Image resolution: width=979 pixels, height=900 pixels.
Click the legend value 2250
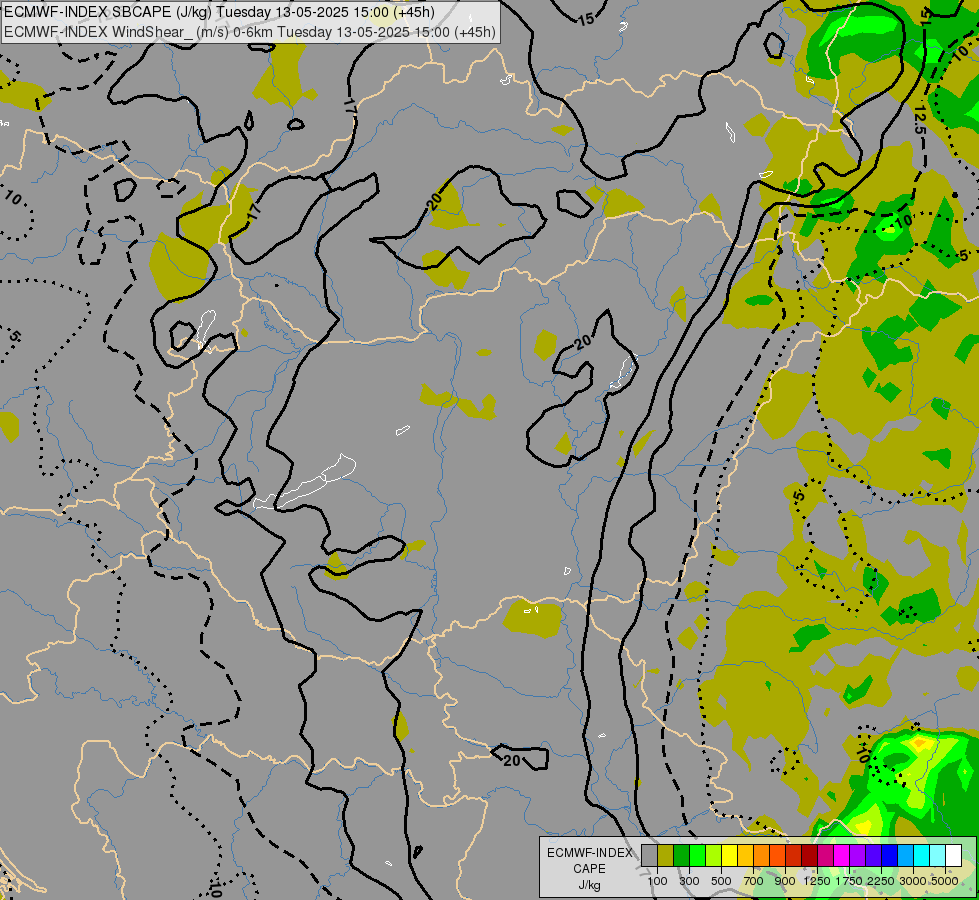click(881, 881)
